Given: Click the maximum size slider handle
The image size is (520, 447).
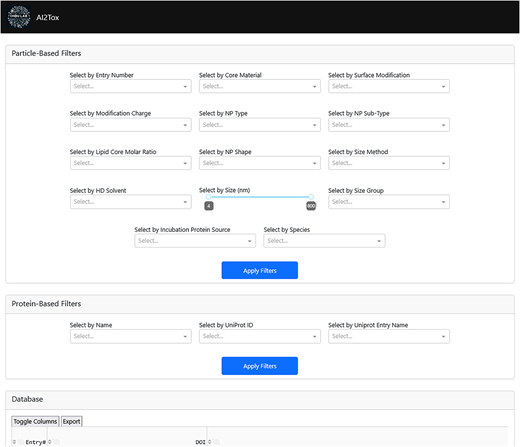Looking at the screenshot, I should 311,197.
